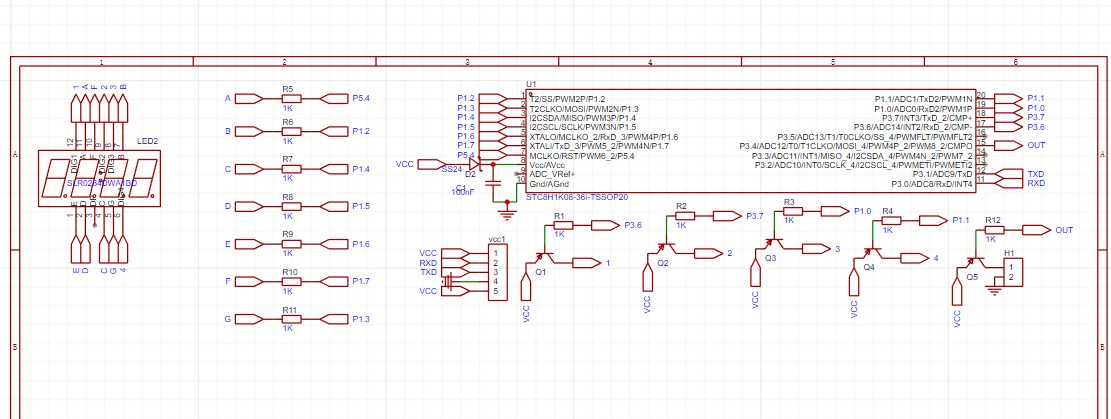Select the LED2 seven-segment display symbol

(99, 179)
